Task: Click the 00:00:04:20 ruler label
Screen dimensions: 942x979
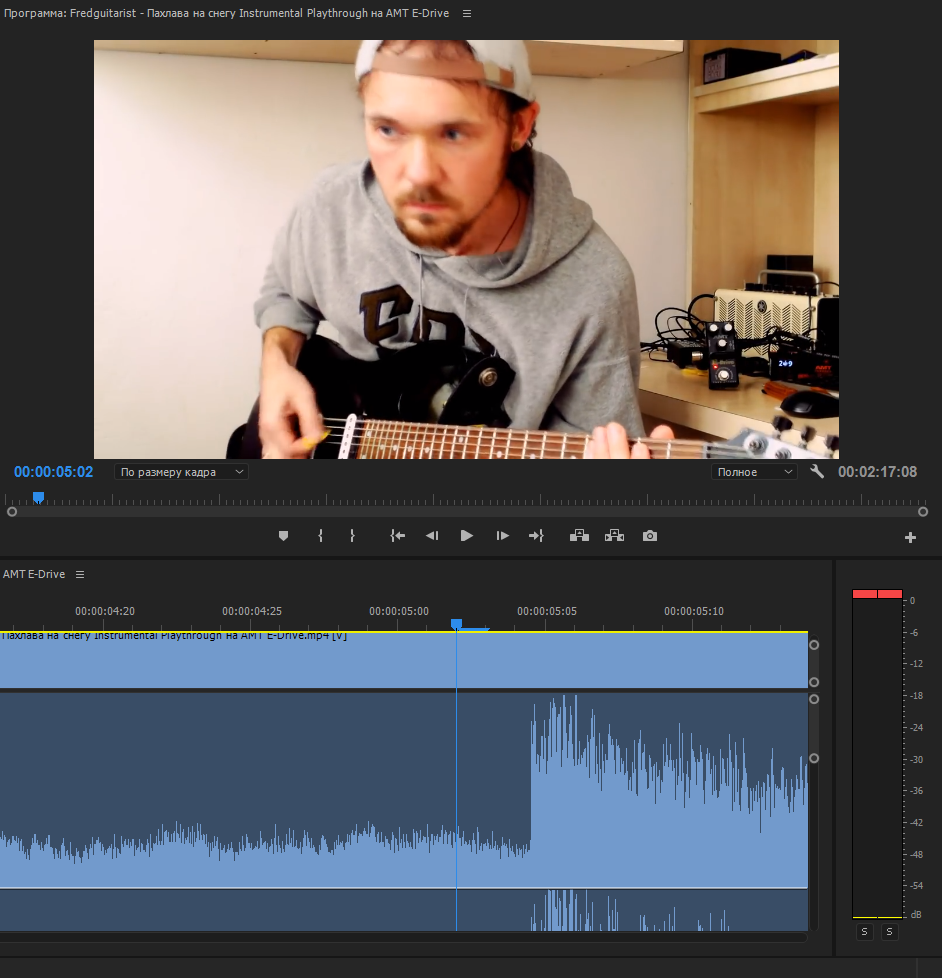Action: click(x=105, y=611)
